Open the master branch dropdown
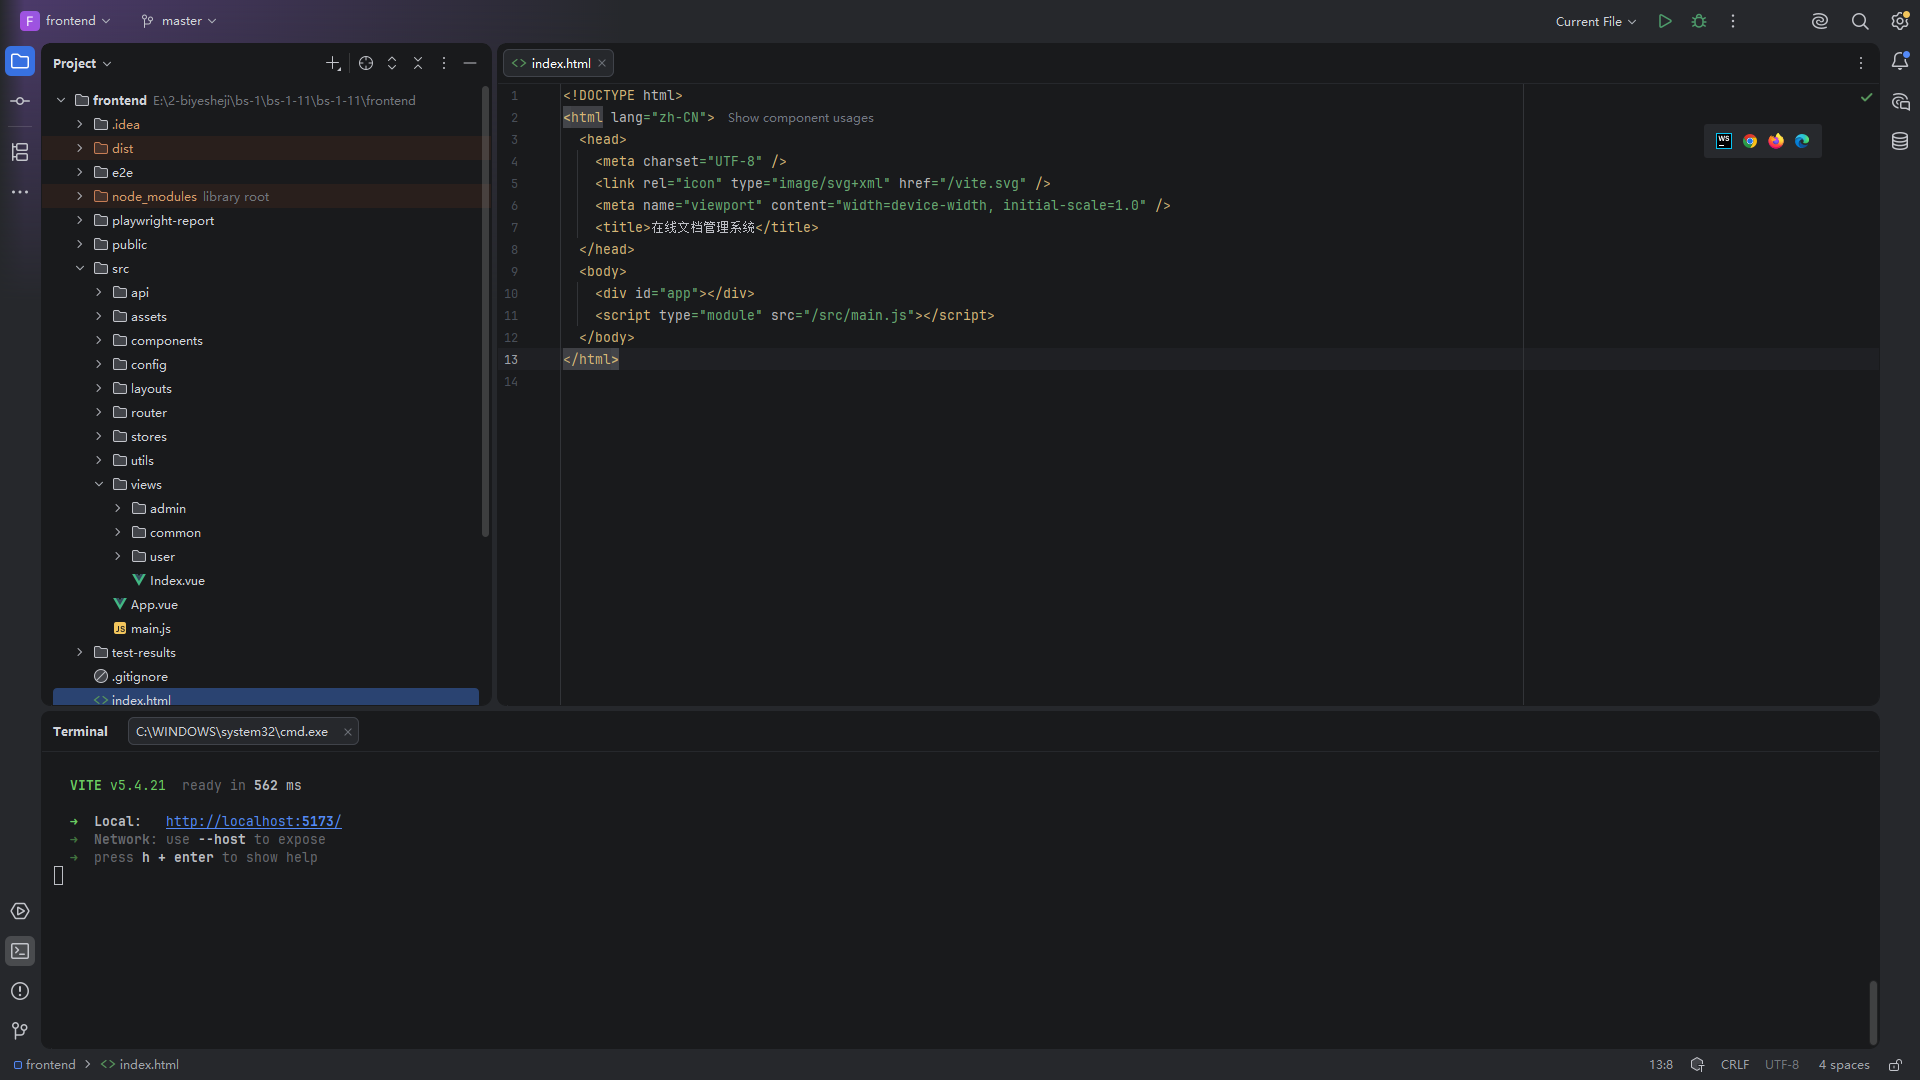Viewport: 1920px width, 1080px height. point(179,21)
